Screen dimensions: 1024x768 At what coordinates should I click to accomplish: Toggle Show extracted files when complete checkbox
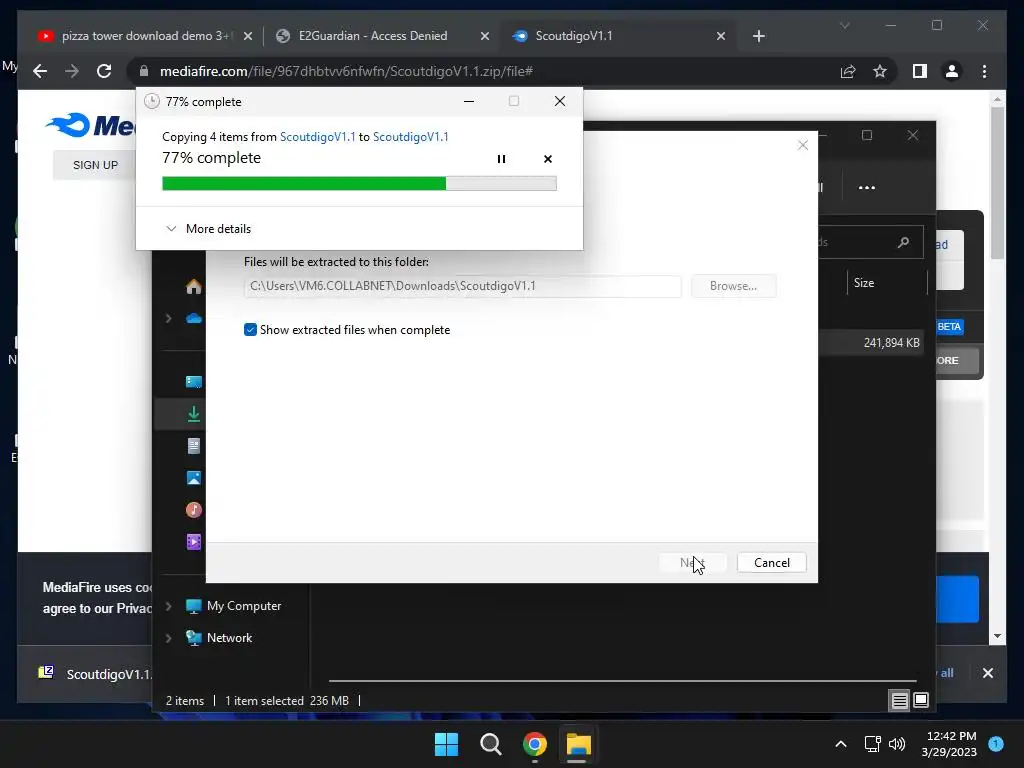point(250,330)
